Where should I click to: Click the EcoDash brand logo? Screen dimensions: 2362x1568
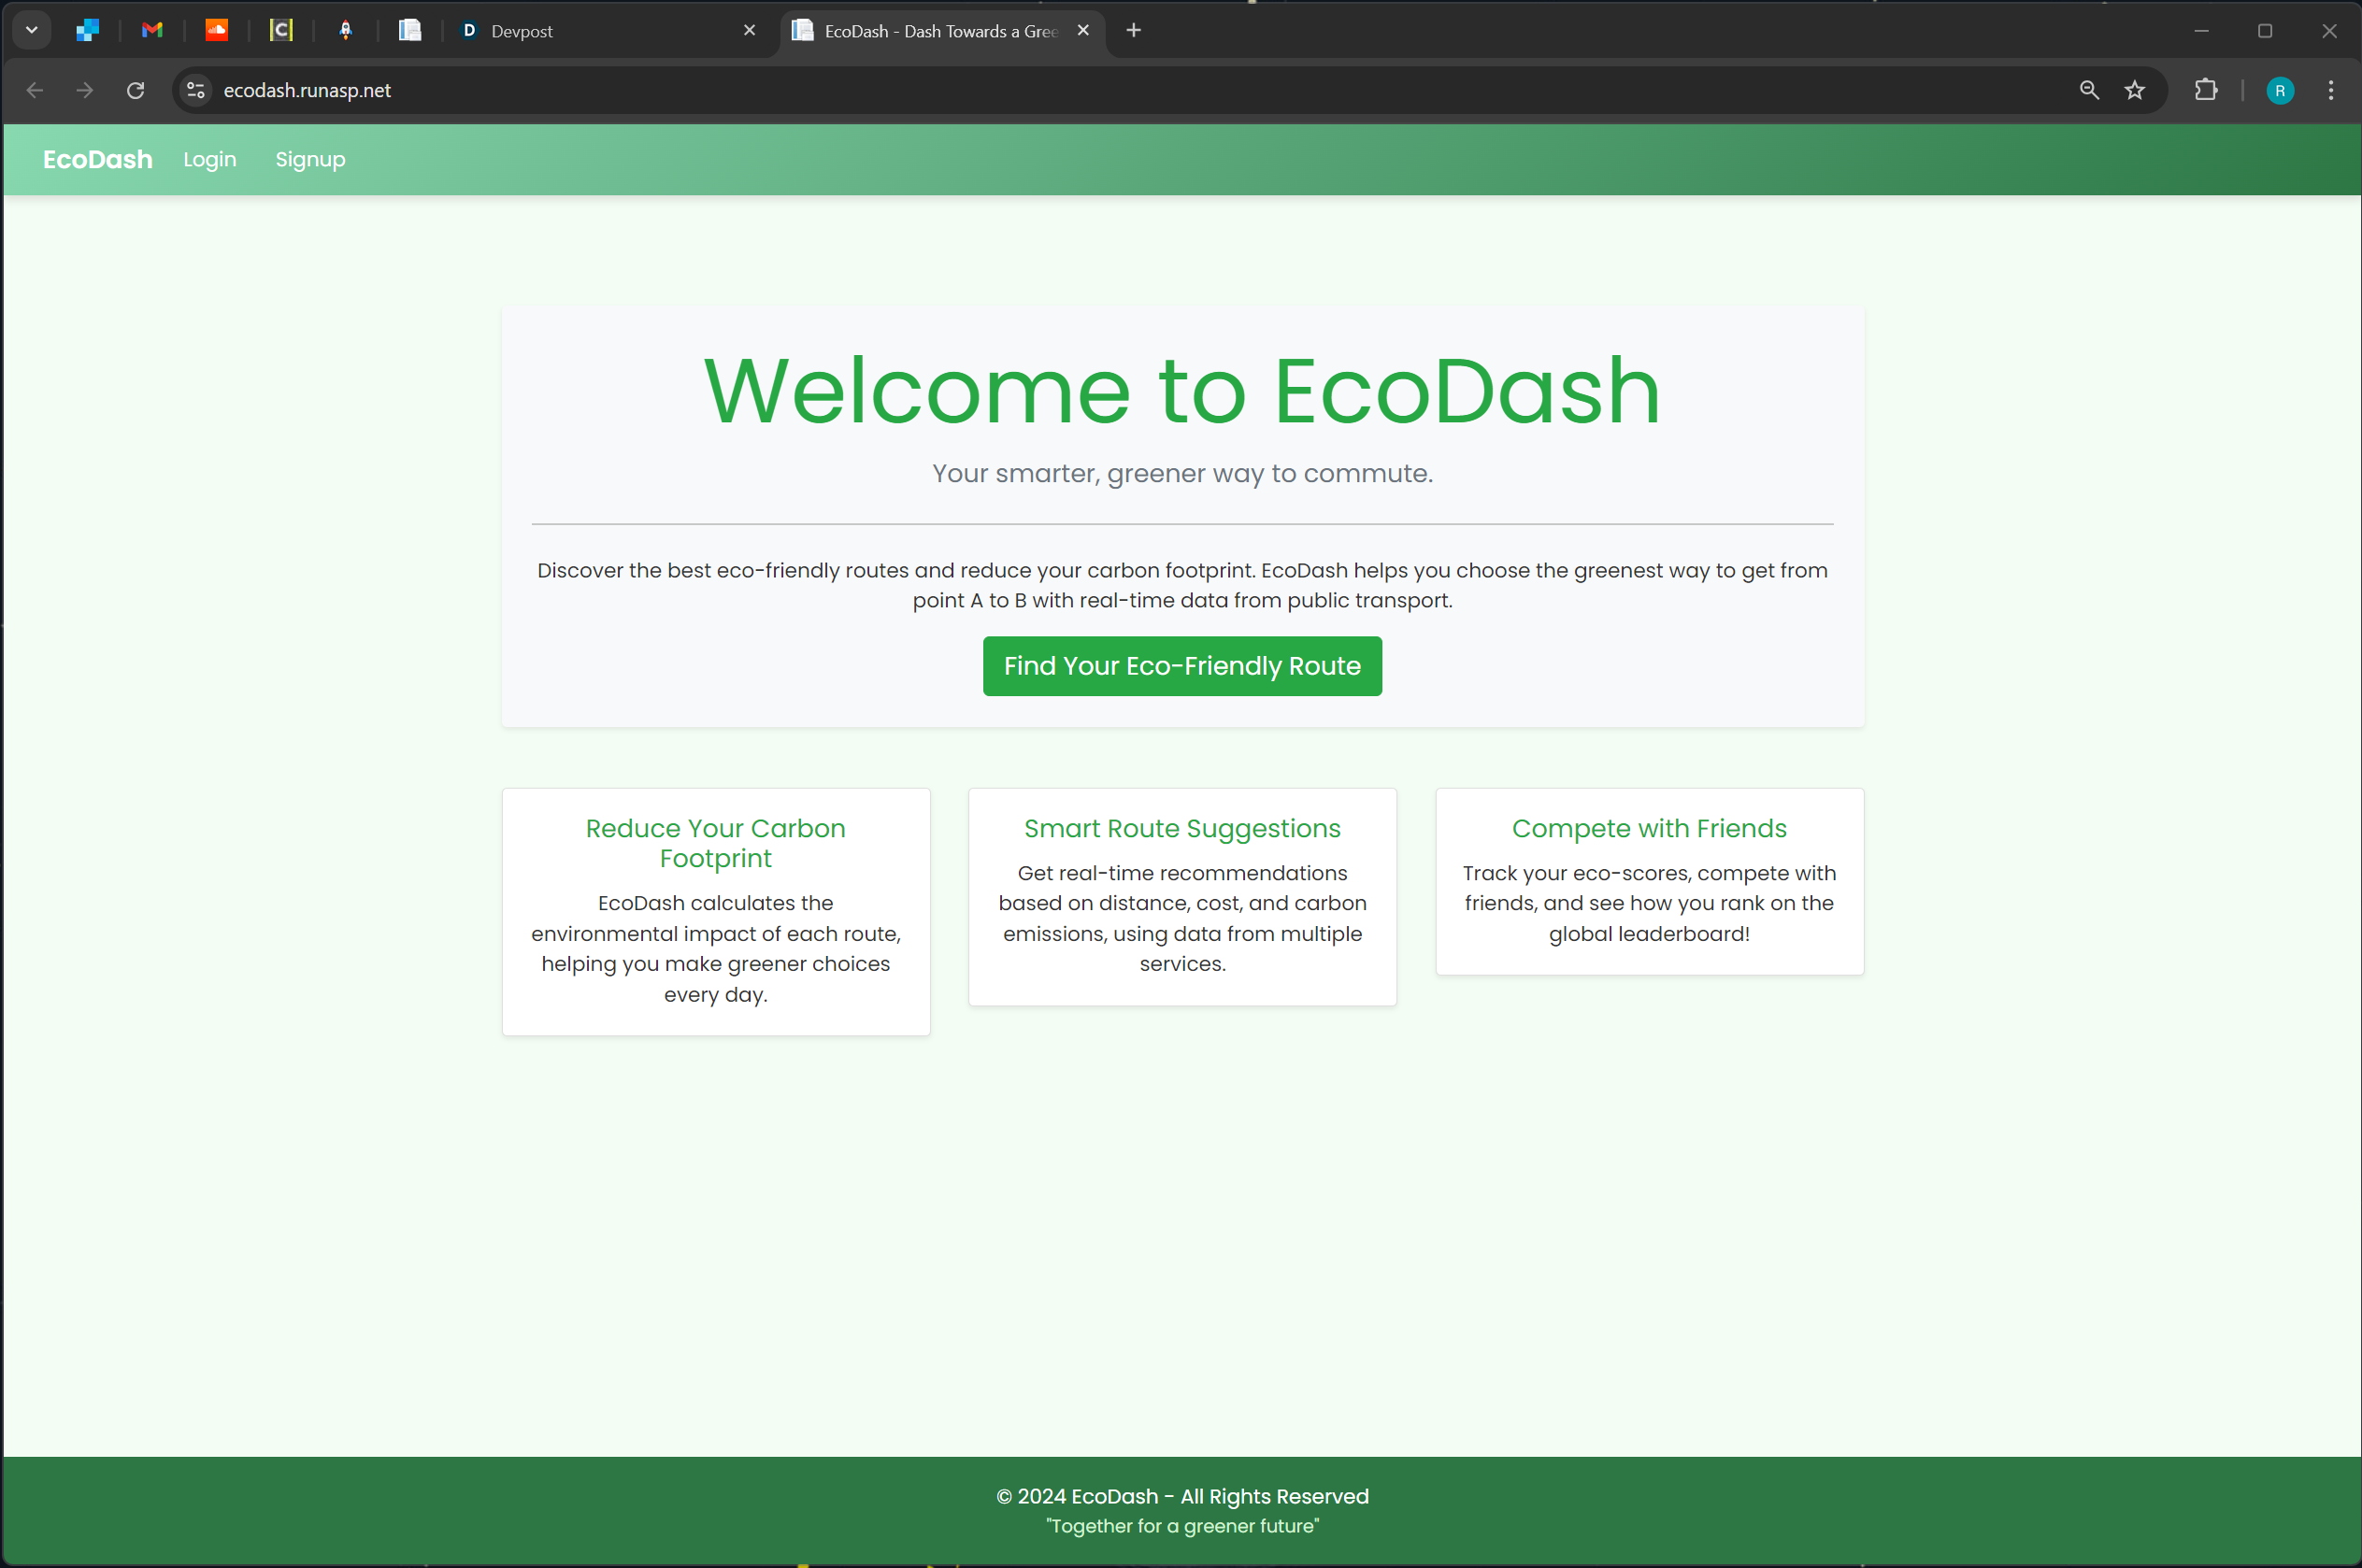(97, 159)
